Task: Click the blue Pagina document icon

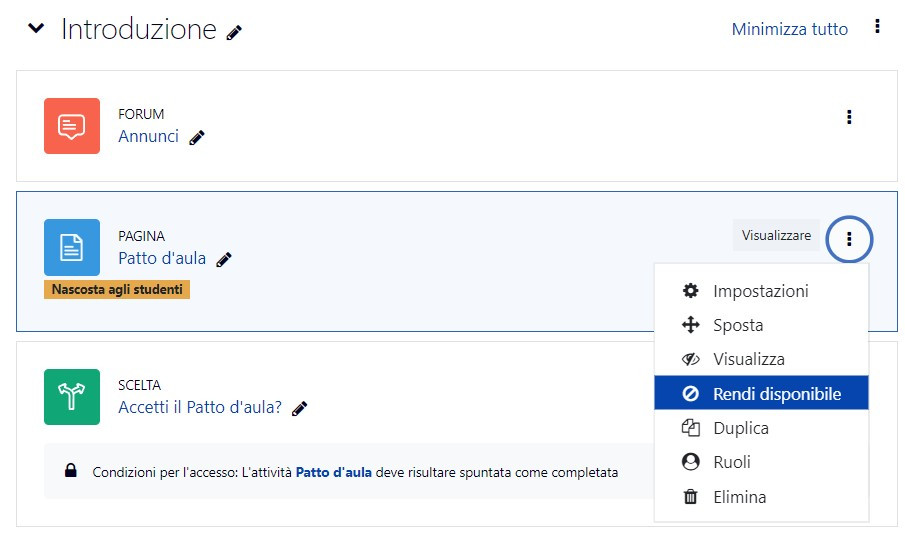Action: click(72, 247)
